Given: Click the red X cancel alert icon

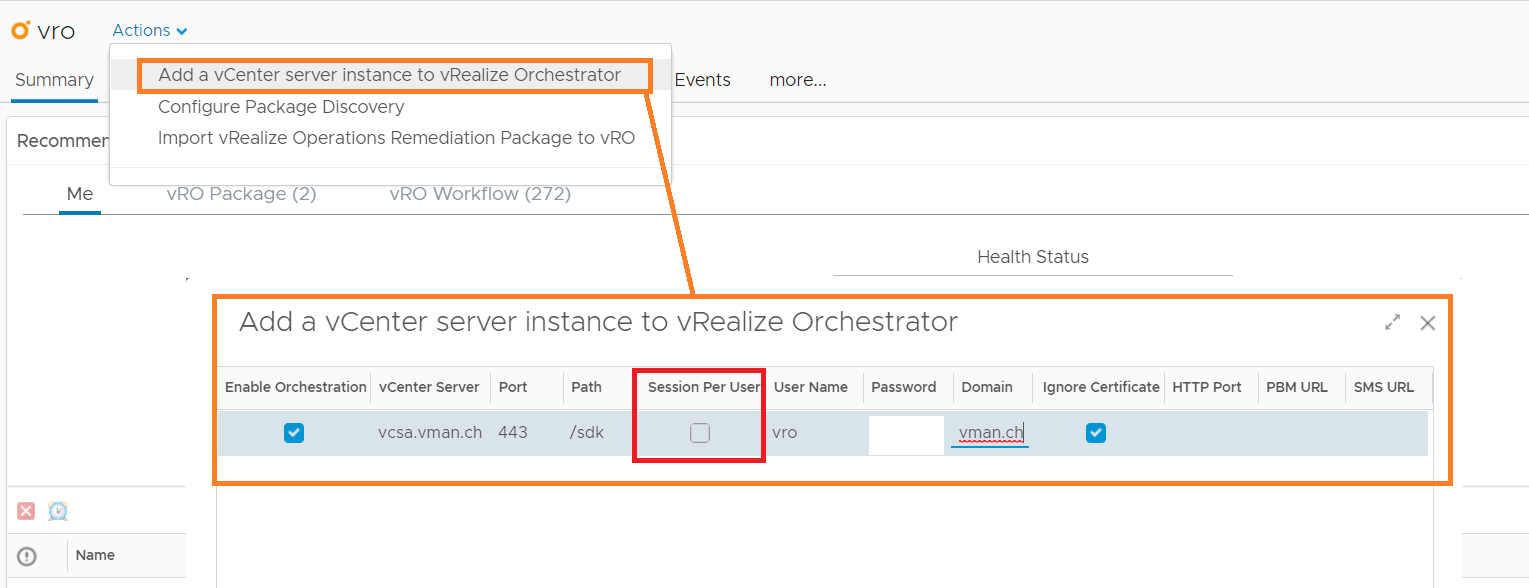Looking at the screenshot, I should [26, 511].
